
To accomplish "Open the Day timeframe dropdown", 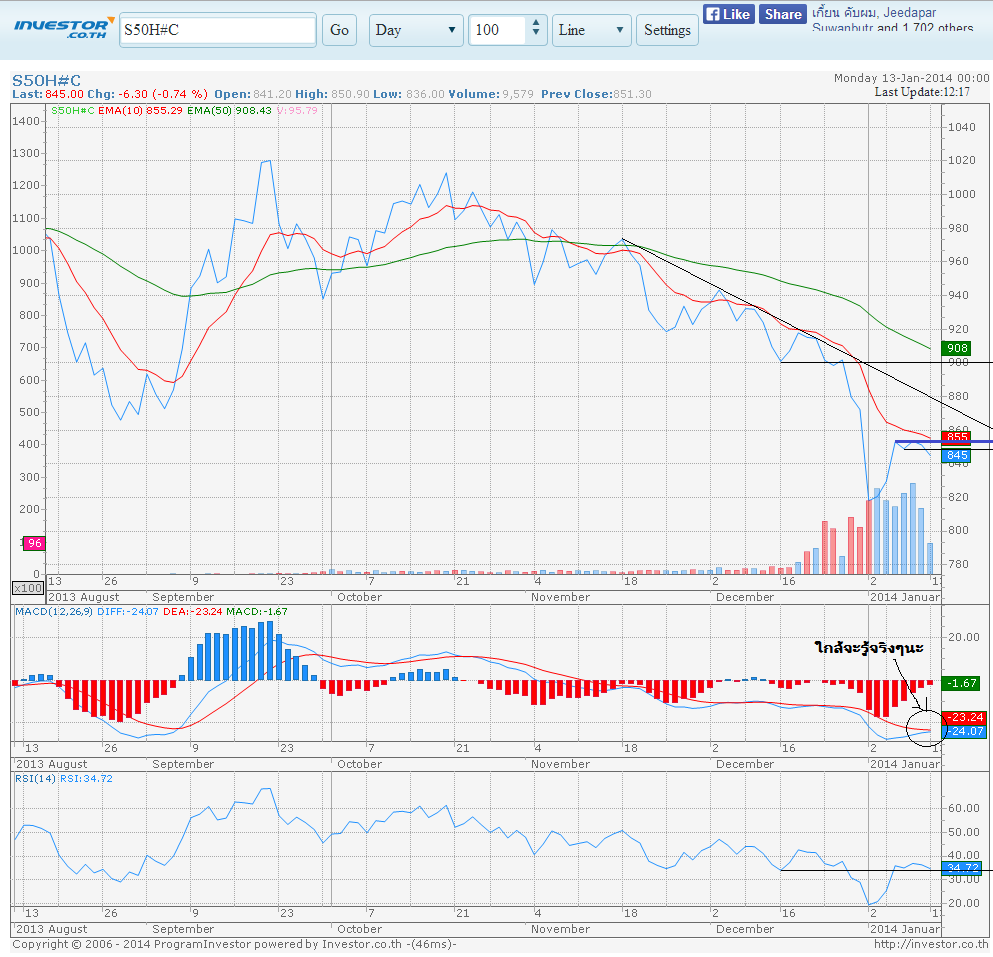I will (x=416, y=30).
